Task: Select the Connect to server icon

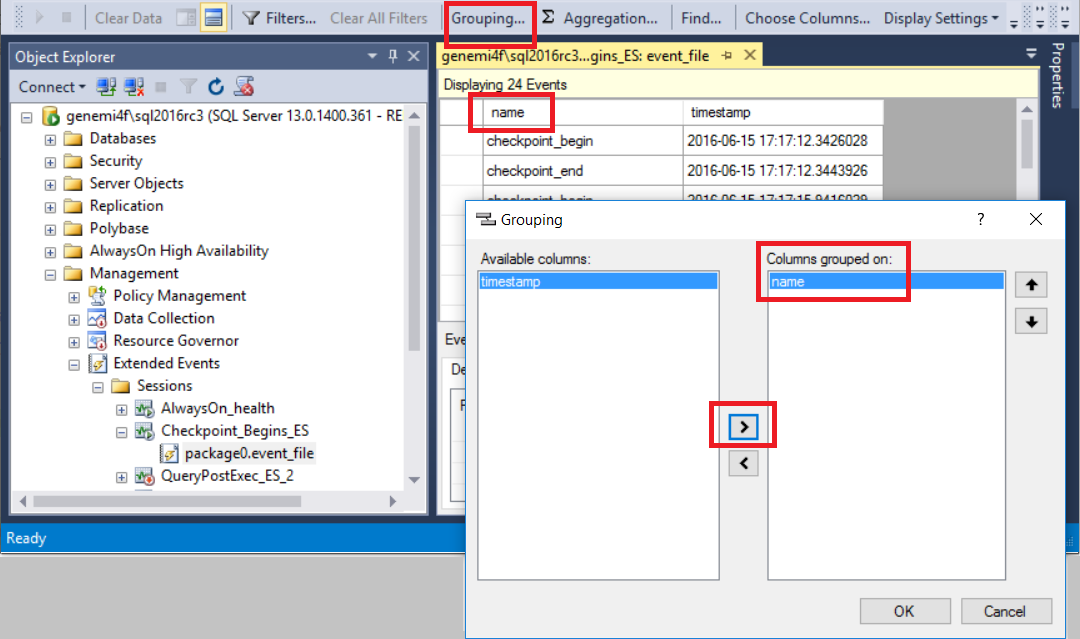Action: tap(106, 87)
